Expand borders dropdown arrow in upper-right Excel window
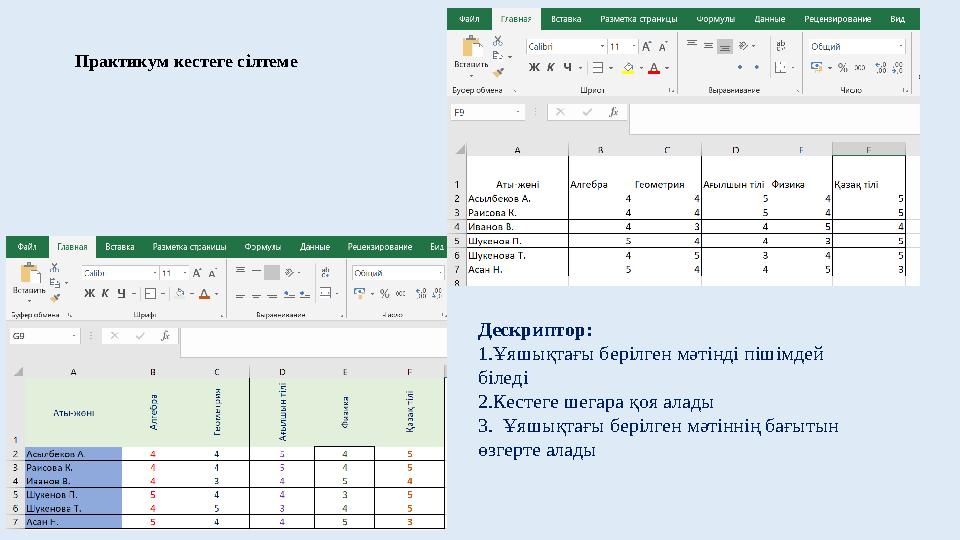 tap(611, 68)
